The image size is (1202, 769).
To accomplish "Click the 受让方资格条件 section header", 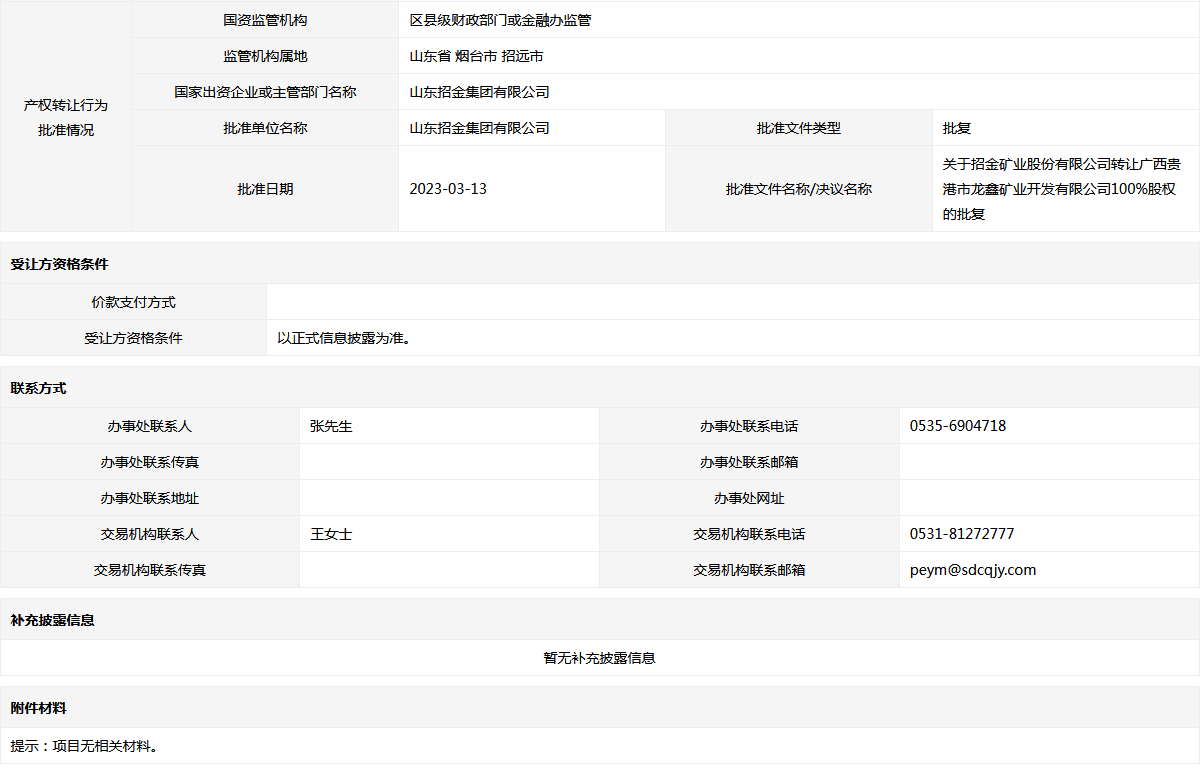I will click(59, 264).
